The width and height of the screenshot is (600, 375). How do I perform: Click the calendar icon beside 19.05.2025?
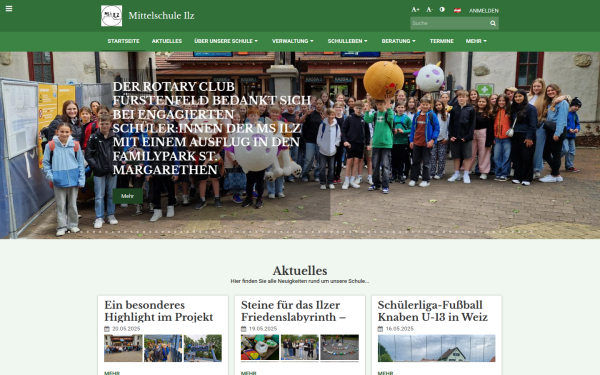pos(243,329)
